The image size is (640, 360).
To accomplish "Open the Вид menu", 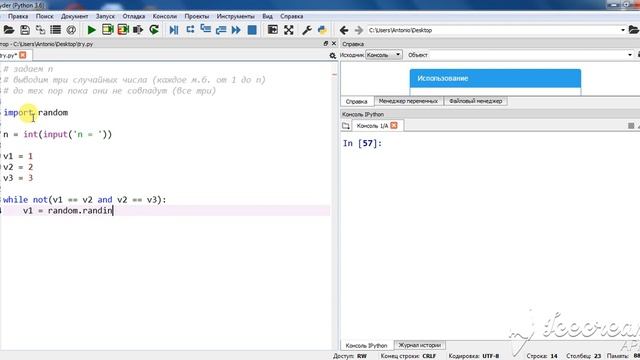I will coord(267,16).
